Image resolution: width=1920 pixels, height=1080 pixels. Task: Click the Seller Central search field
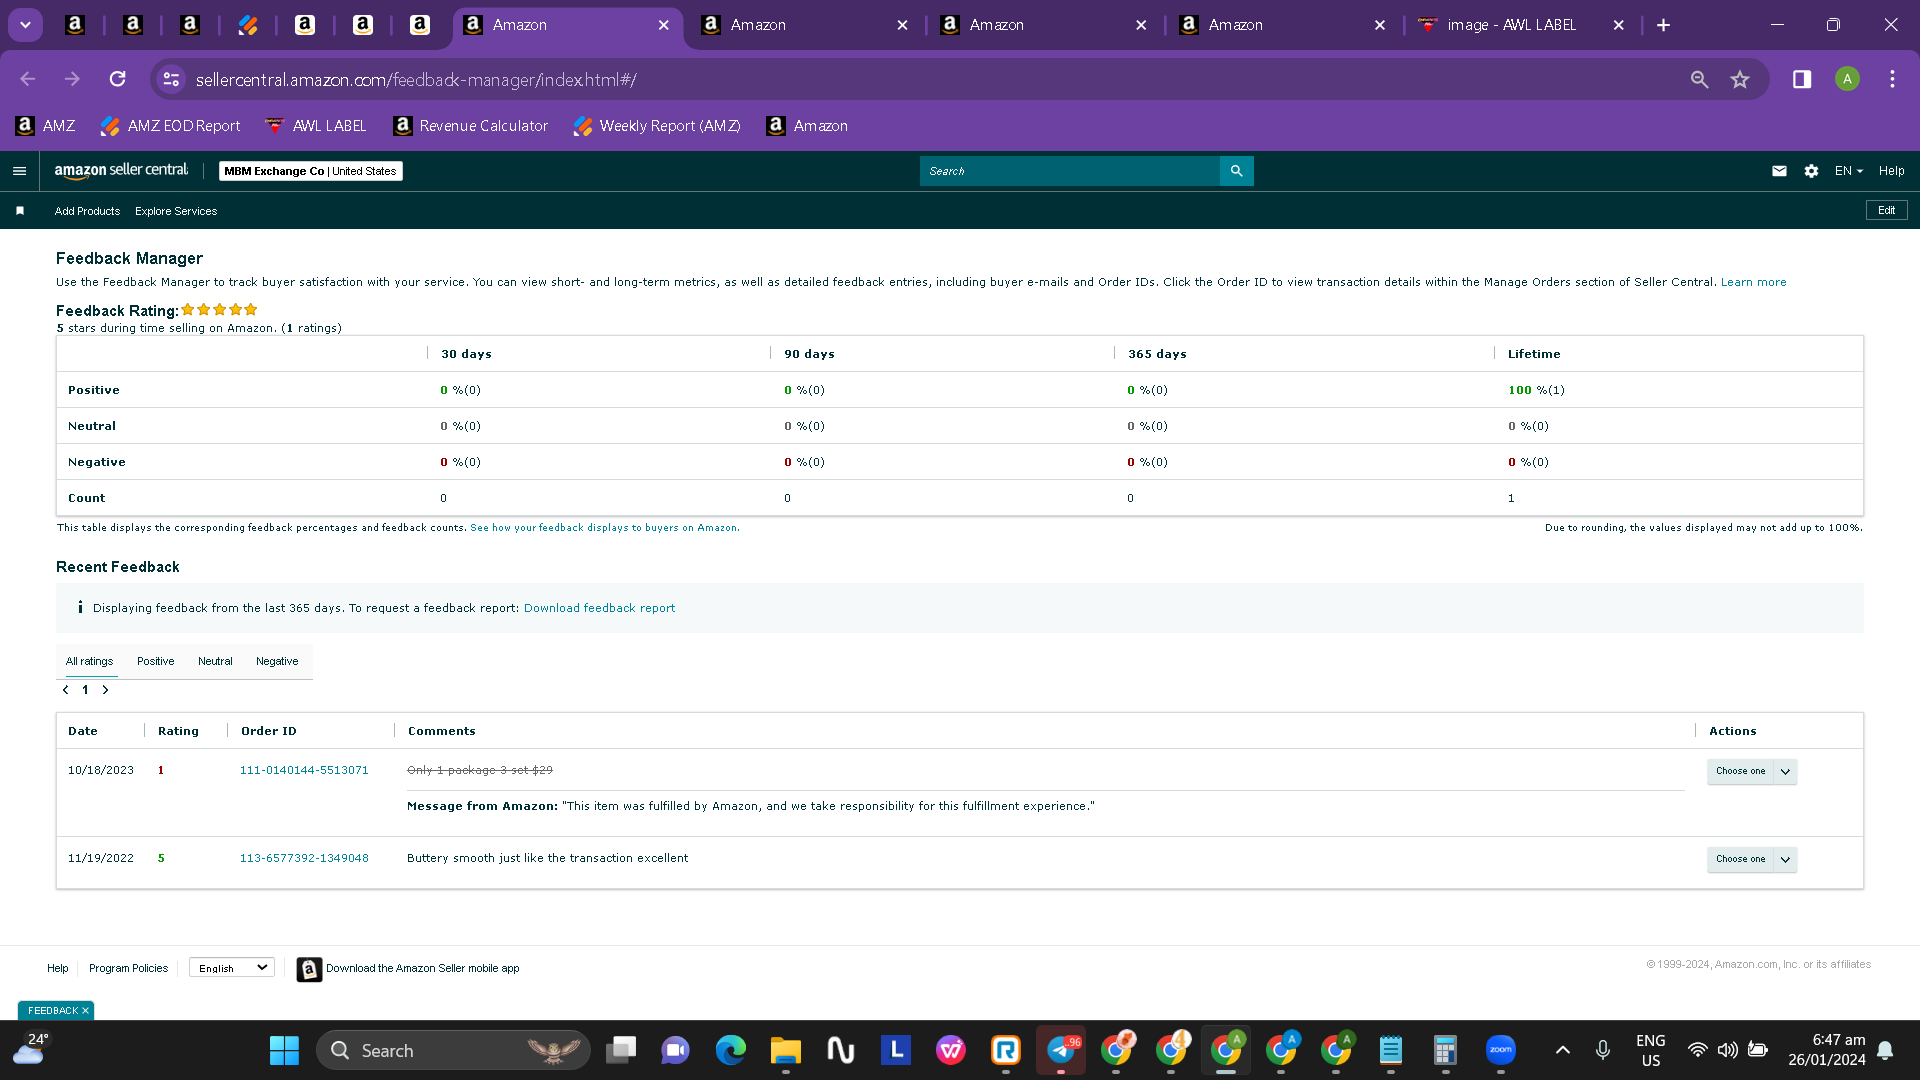[1069, 171]
